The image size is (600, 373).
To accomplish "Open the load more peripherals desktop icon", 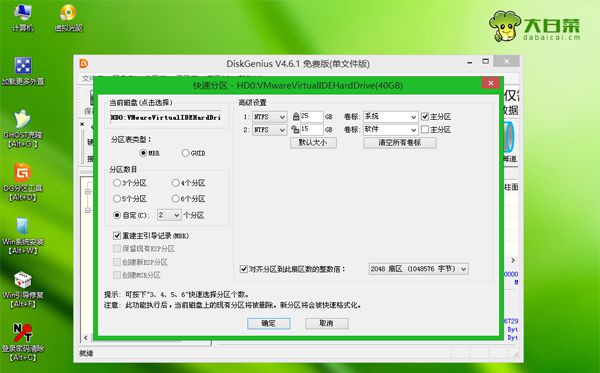I will (23, 71).
